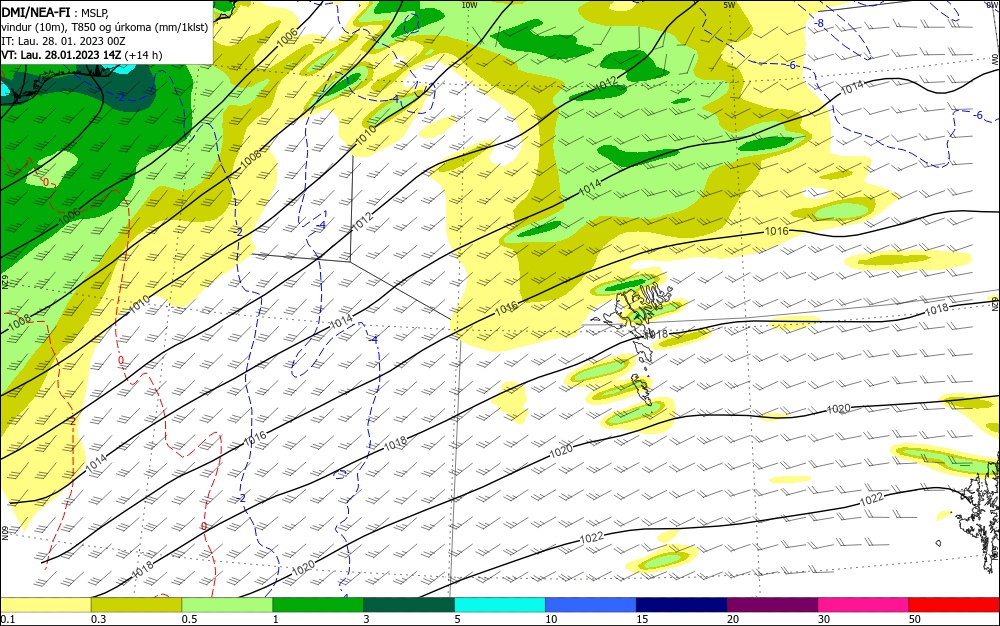
Task: Click the "10W" longitude label
Action: [469, 5]
